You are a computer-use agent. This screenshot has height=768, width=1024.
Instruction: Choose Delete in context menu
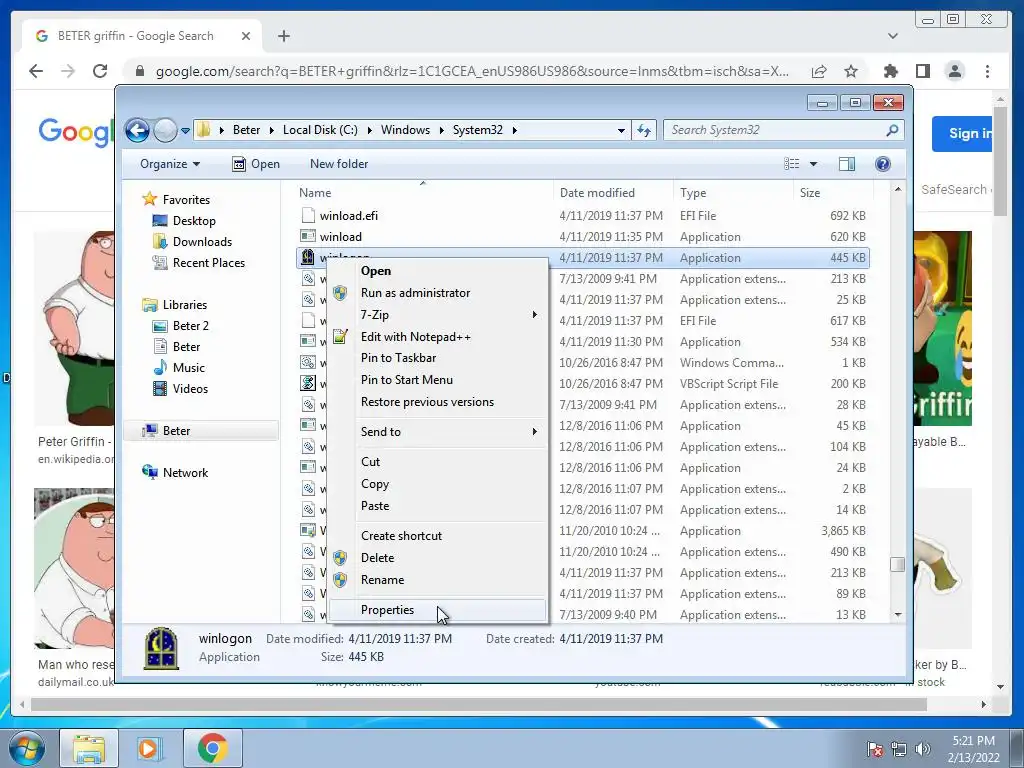point(377,558)
